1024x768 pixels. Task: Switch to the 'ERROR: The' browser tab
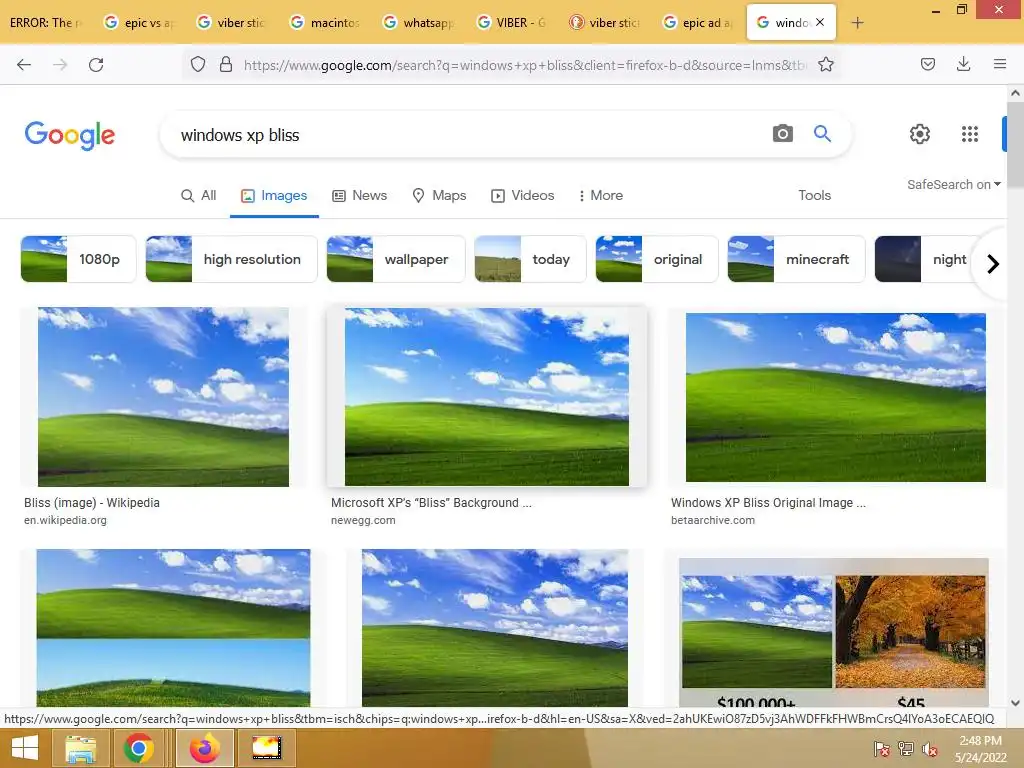46,23
